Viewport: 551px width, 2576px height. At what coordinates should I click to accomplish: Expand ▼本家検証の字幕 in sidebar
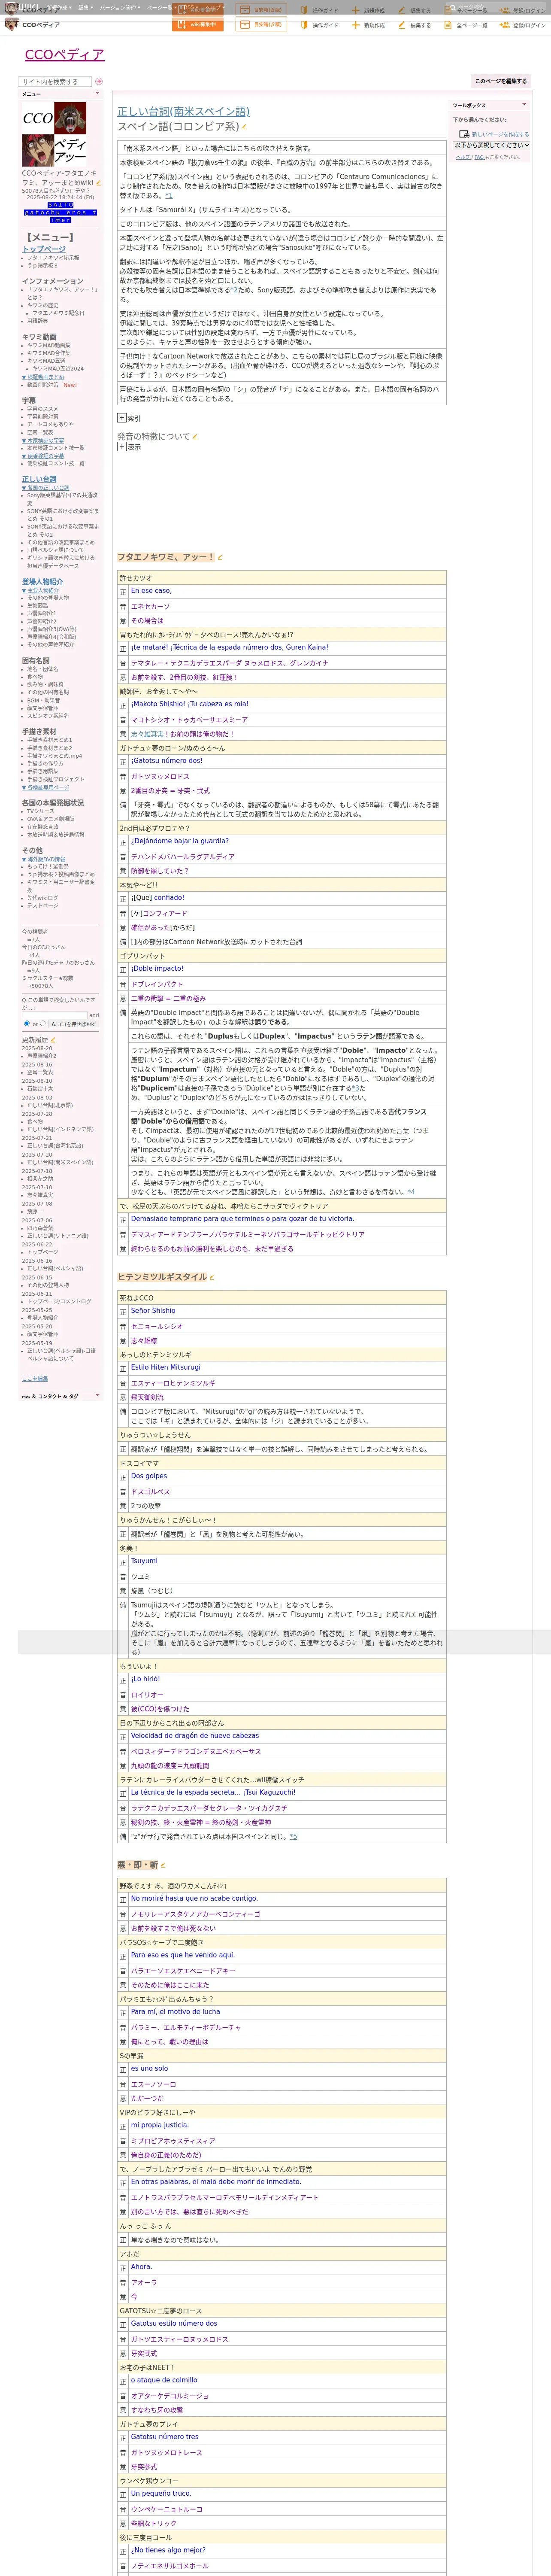pos(43,440)
